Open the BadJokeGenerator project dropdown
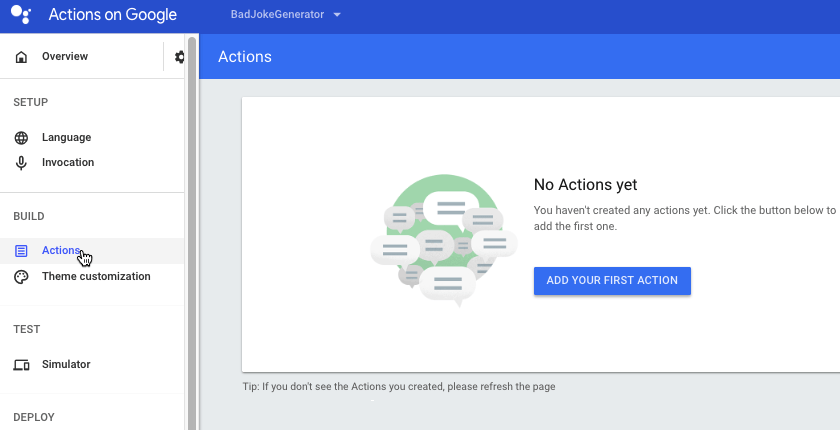 [x=286, y=14]
